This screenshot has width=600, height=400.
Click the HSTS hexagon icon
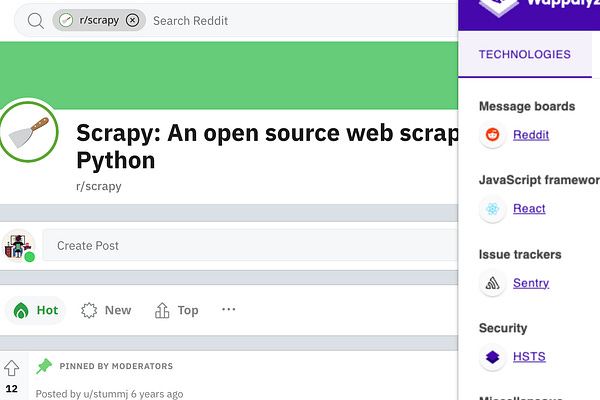[492, 357]
